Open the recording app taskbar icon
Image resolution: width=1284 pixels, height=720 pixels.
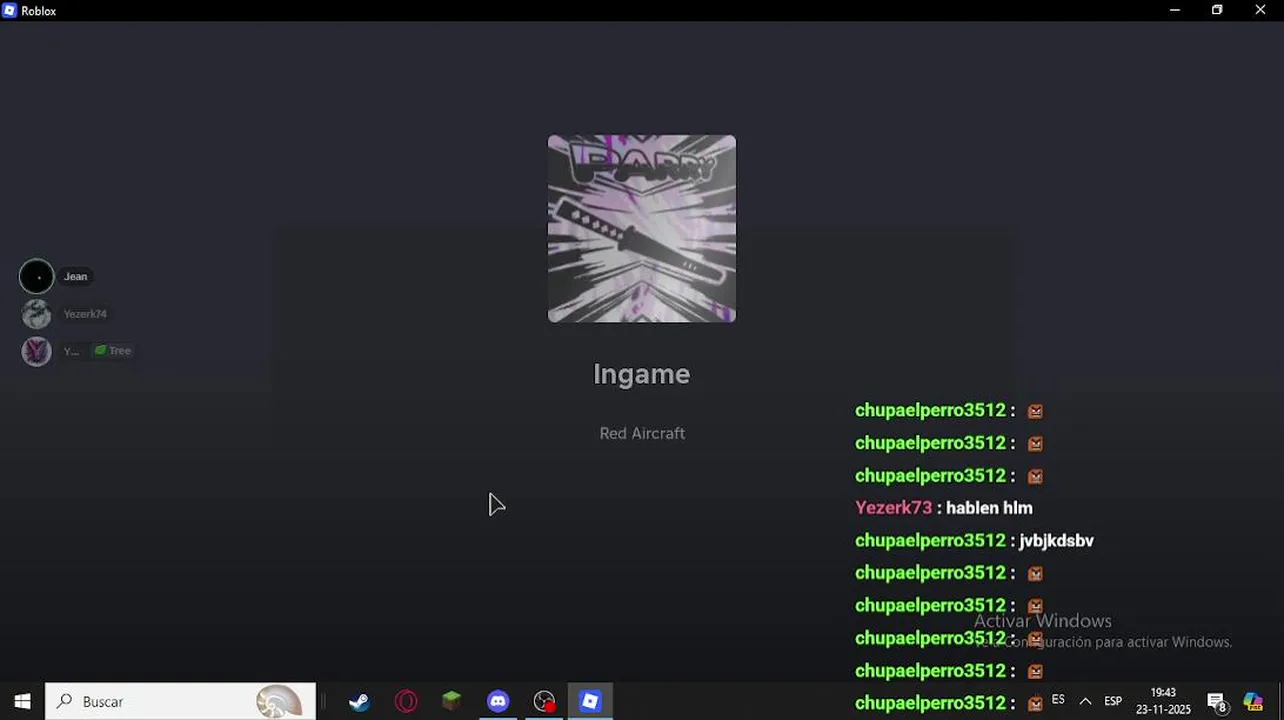click(x=544, y=702)
